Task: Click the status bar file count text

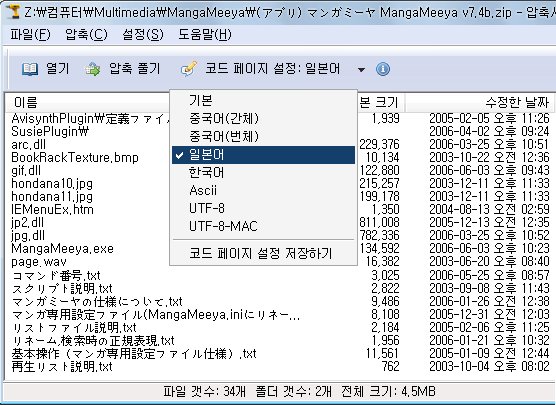Action: 205,392
